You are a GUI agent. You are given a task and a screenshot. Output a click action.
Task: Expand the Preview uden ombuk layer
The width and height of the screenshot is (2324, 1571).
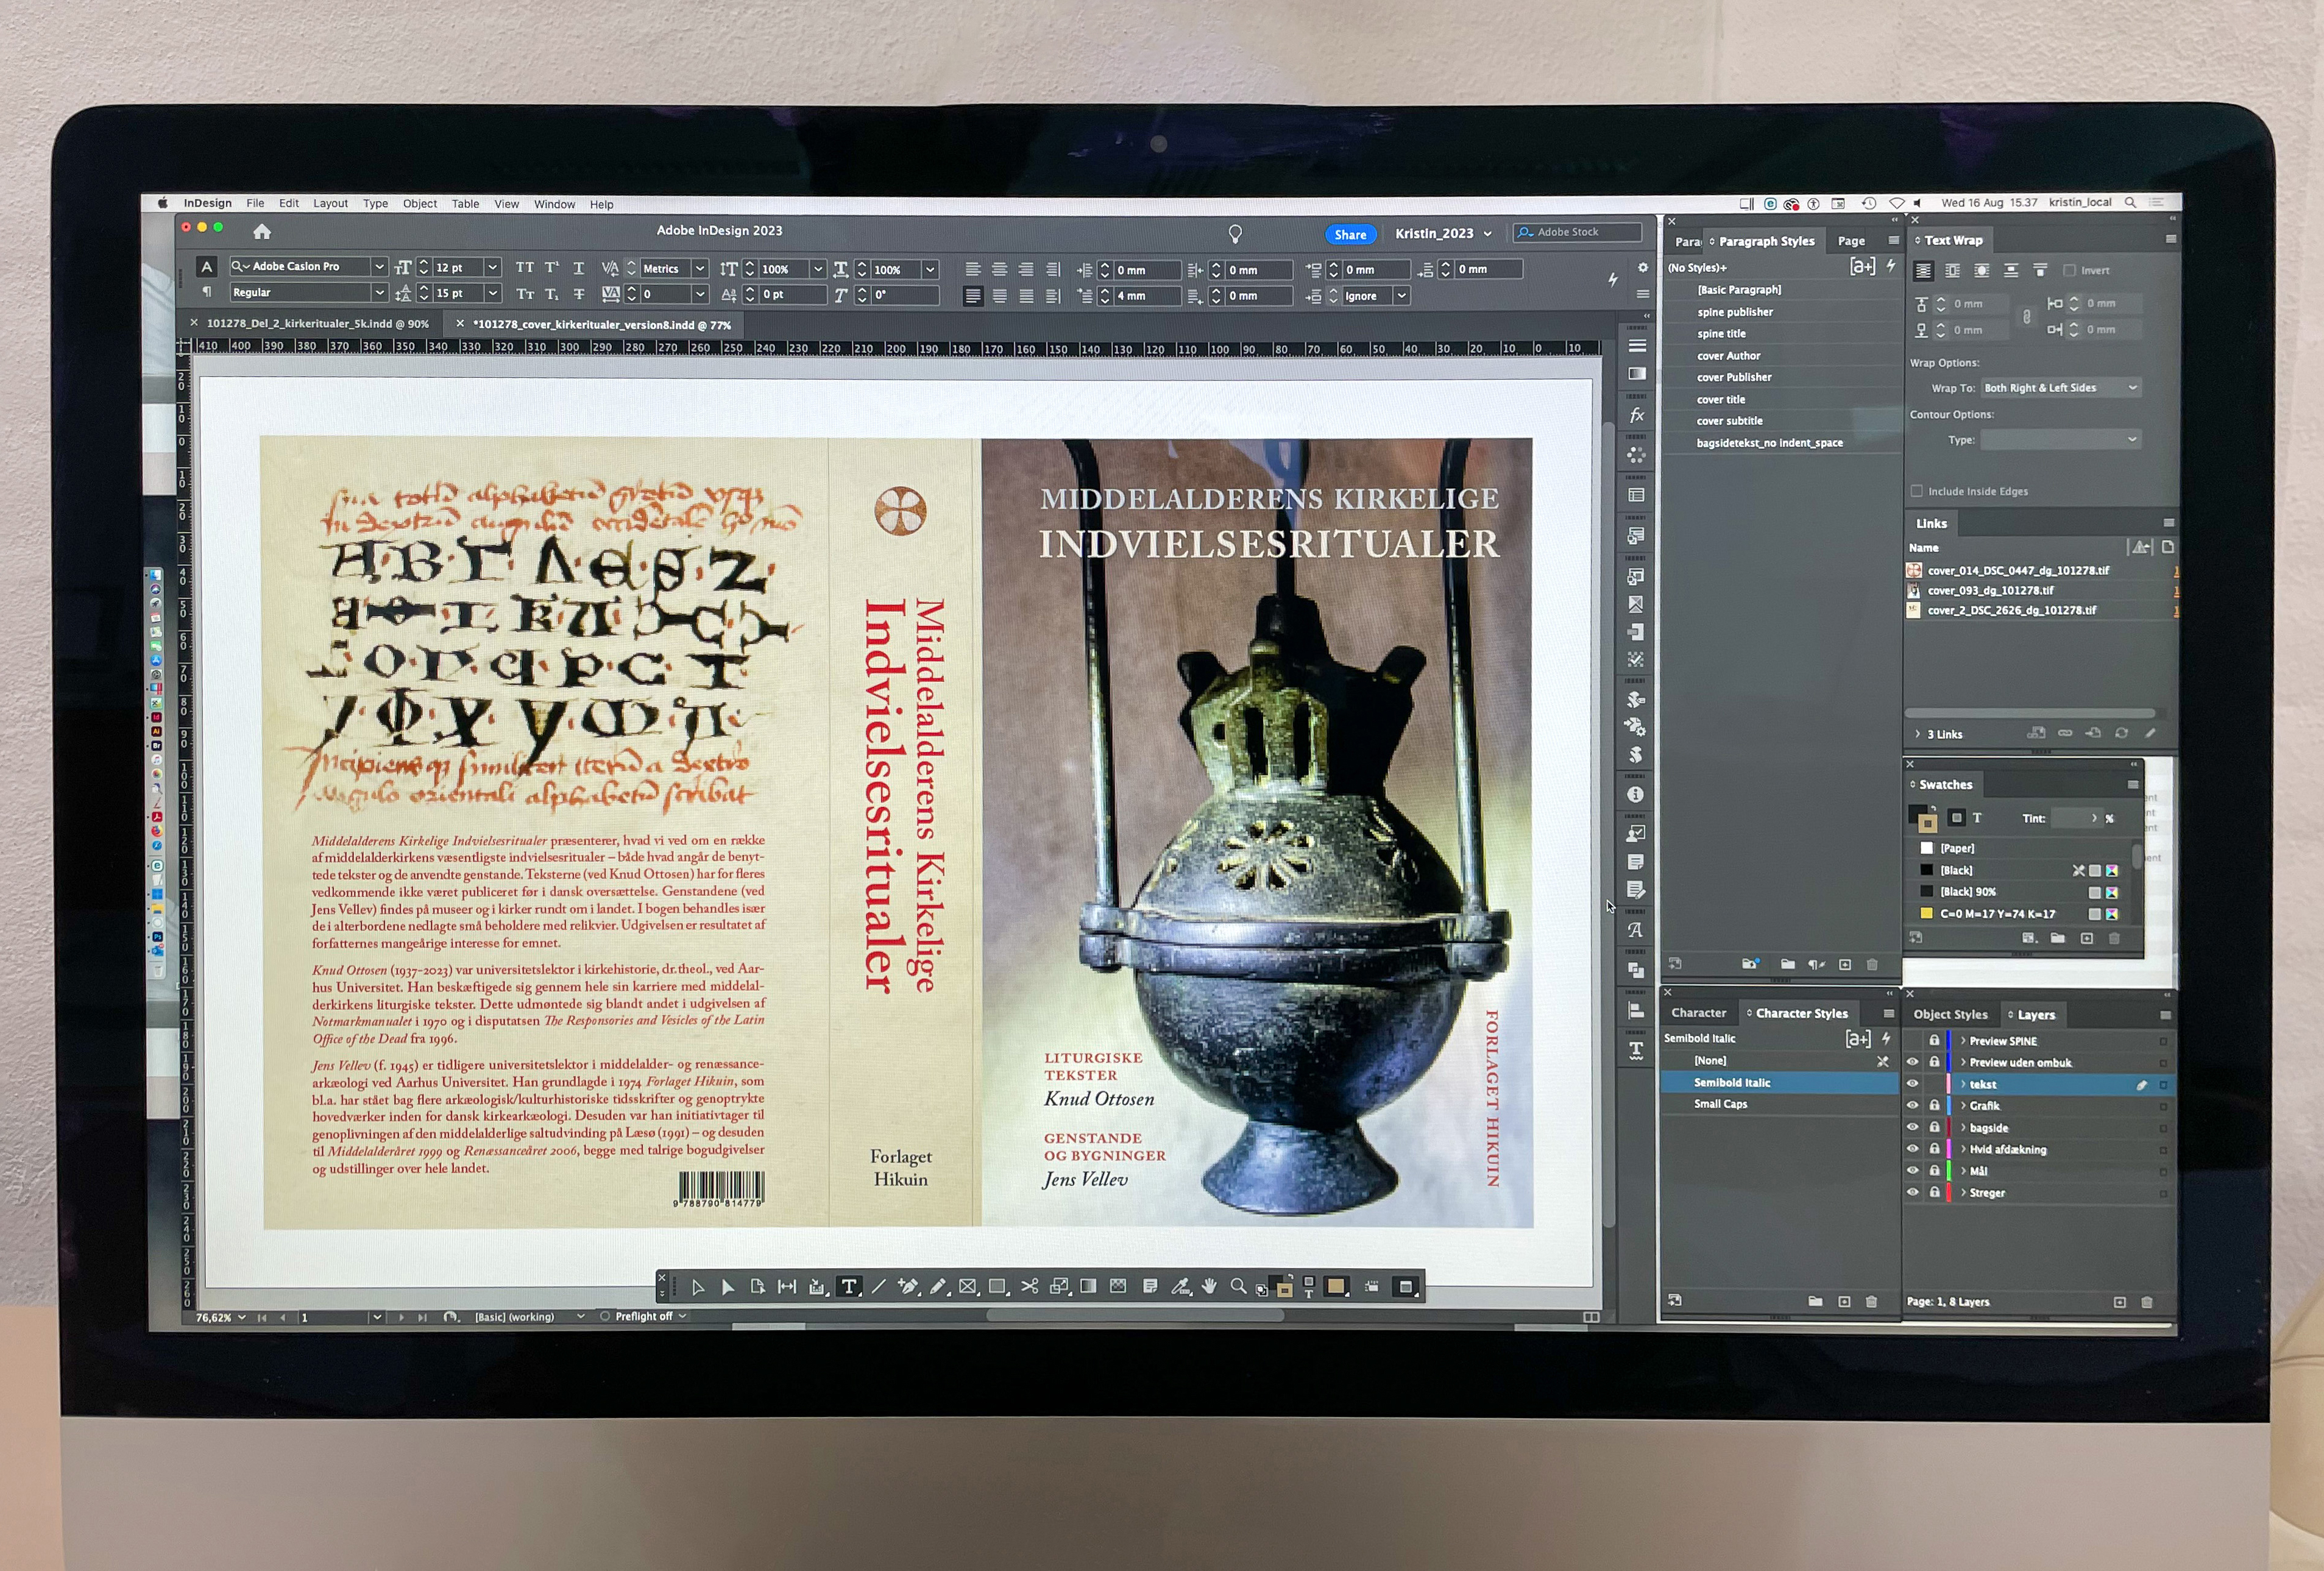click(1964, 1063)
